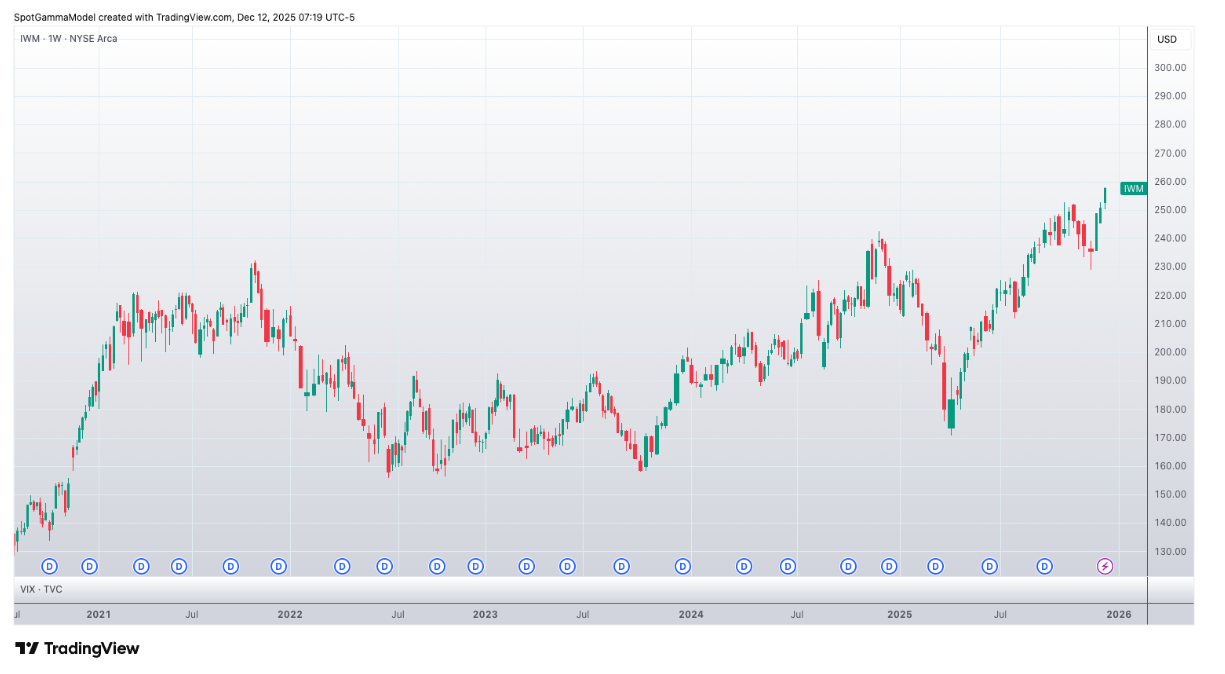1225x674 pixels.
Task: Click the dividend "D" marker below the 2021 label
Action: tap(89, 566)
